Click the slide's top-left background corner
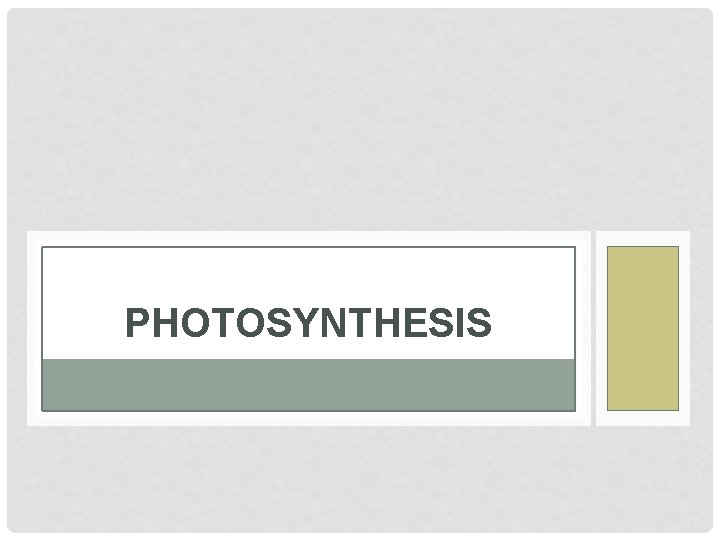This screenshot has width=720, height=540. click(x=20, y=22)
